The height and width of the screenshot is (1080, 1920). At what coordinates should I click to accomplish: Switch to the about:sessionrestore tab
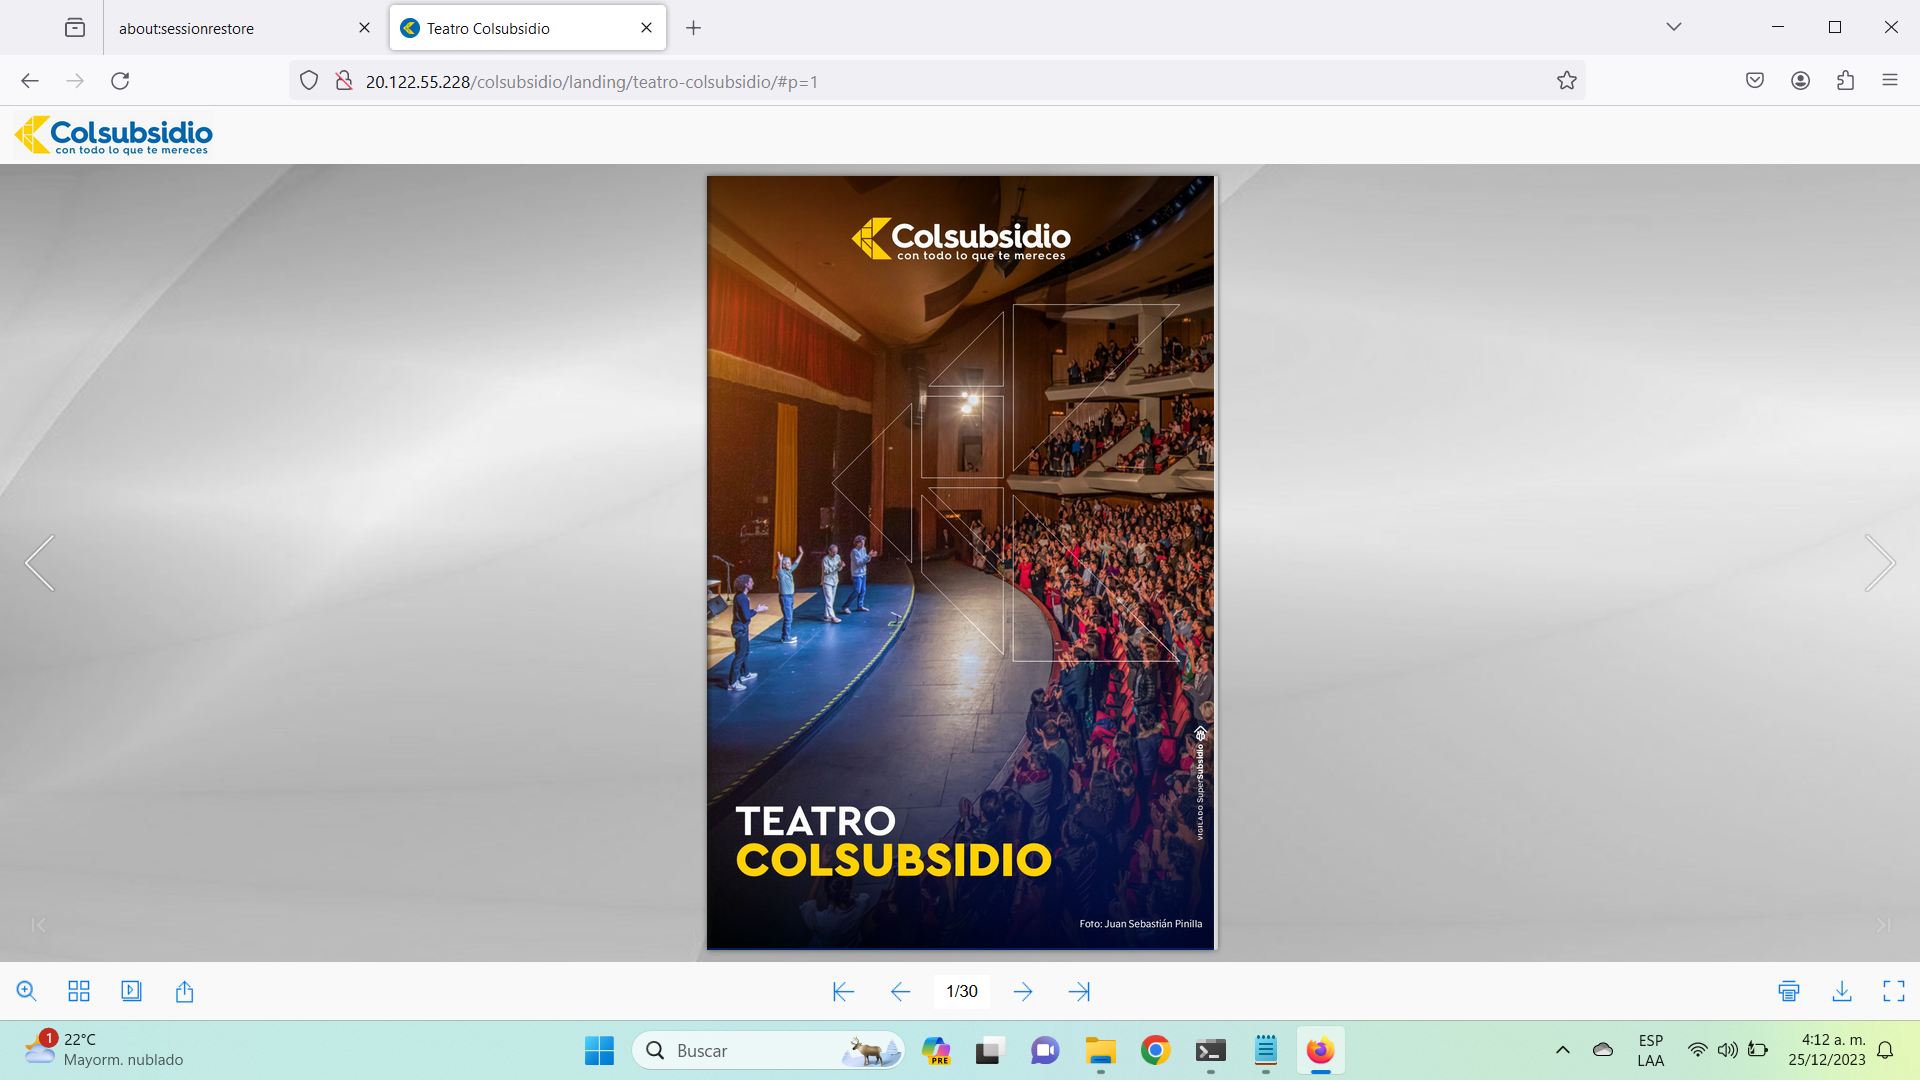coord(187,28)
